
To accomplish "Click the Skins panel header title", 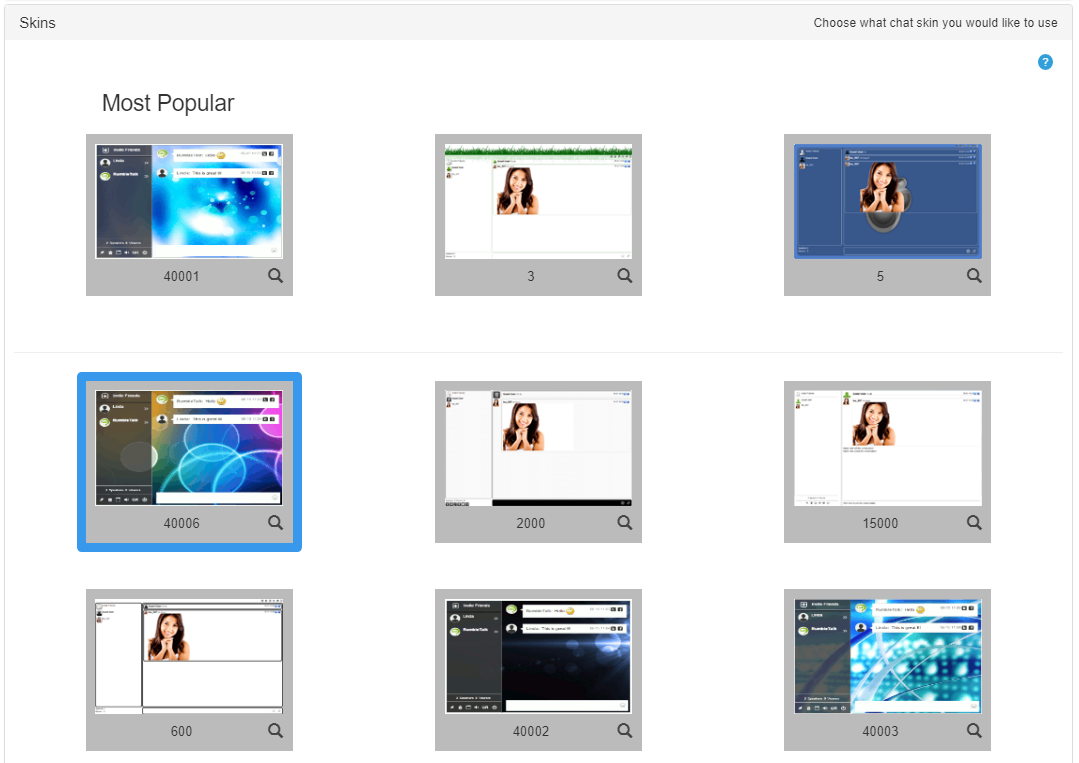I will point(38,22).
